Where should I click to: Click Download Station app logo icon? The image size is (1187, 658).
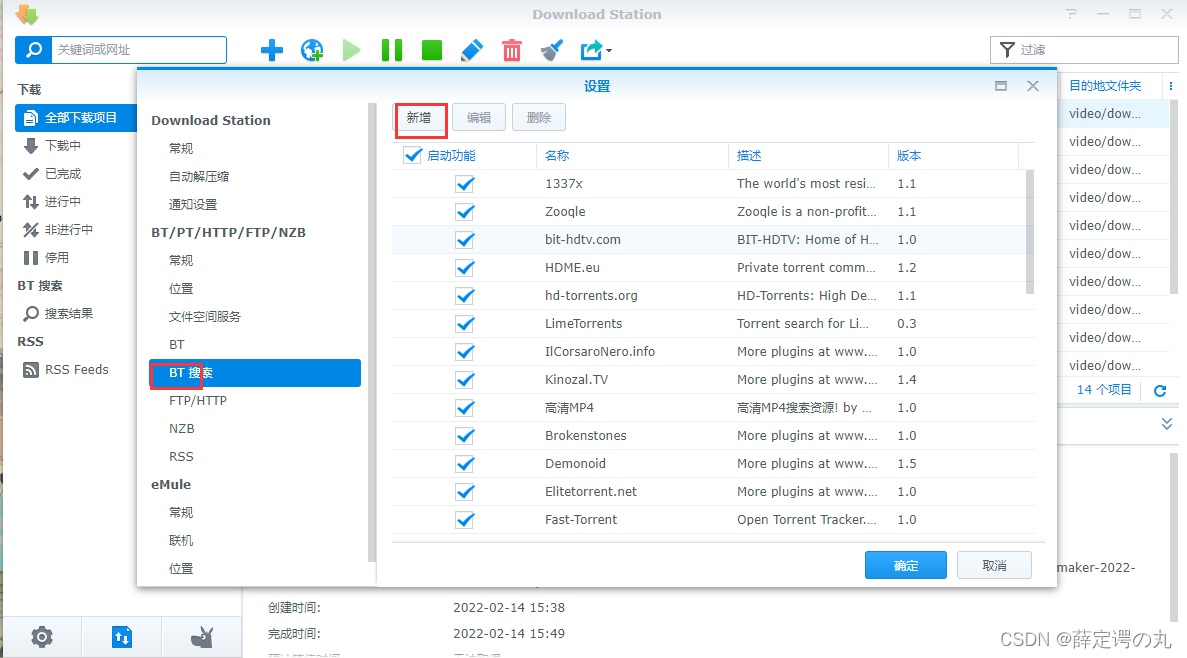click(27, 14)
